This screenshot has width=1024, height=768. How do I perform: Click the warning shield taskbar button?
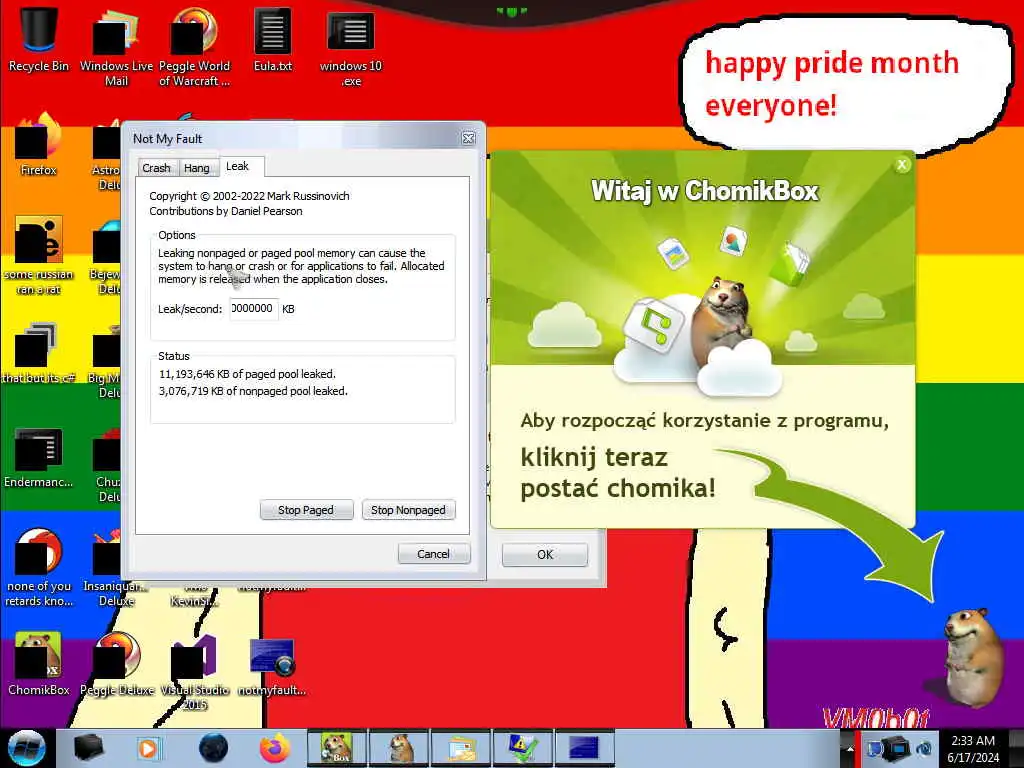[x=522, y=748]
